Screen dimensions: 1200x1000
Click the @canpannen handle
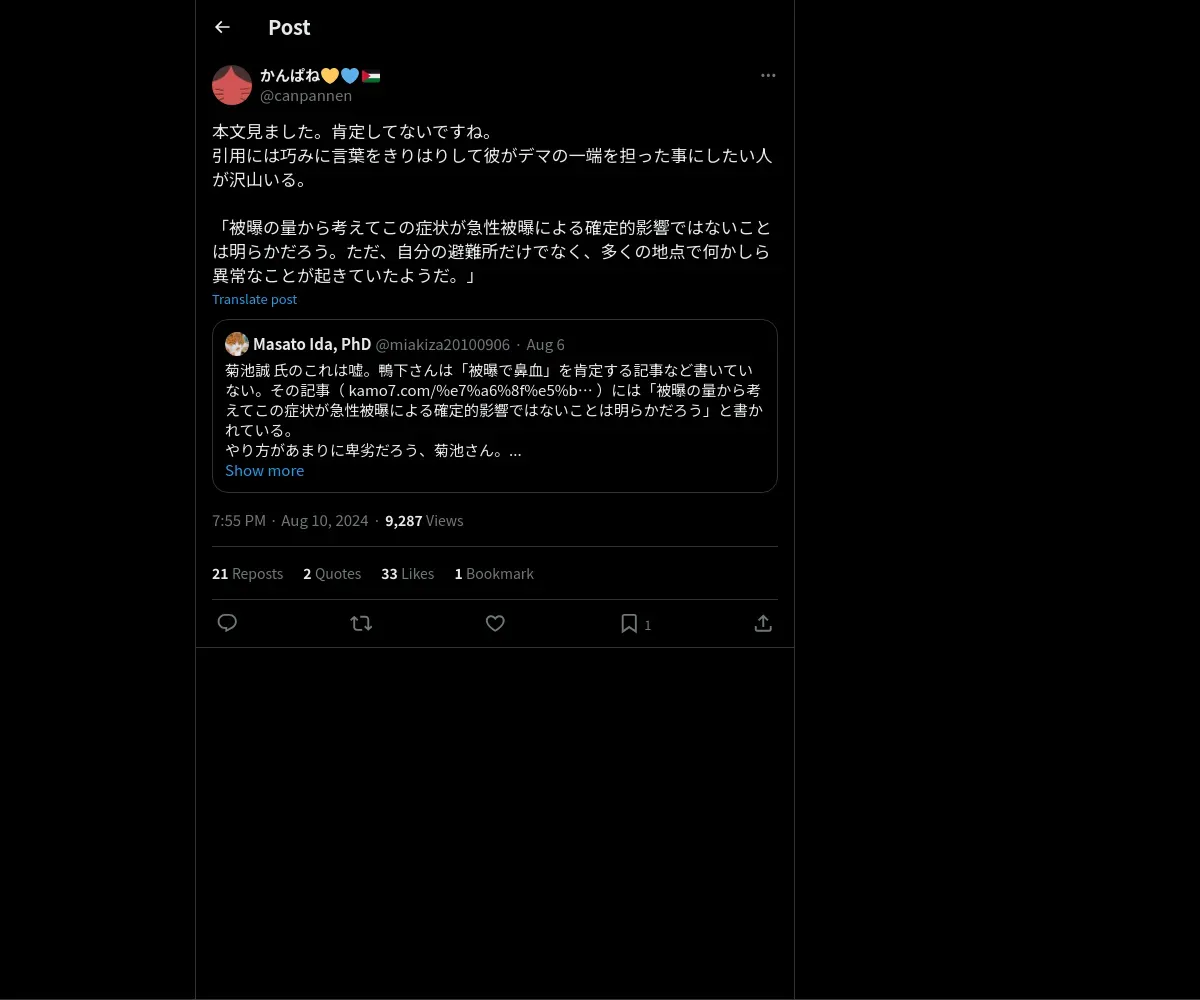[x=306, y=95]
